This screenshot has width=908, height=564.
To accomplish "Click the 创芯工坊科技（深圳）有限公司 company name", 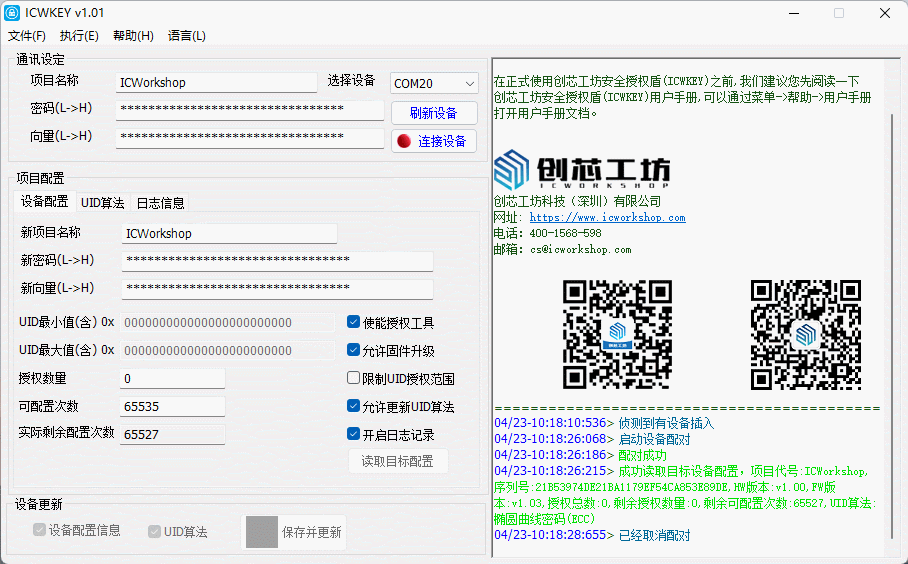I will pyautogui.click(x=577, y=202).
